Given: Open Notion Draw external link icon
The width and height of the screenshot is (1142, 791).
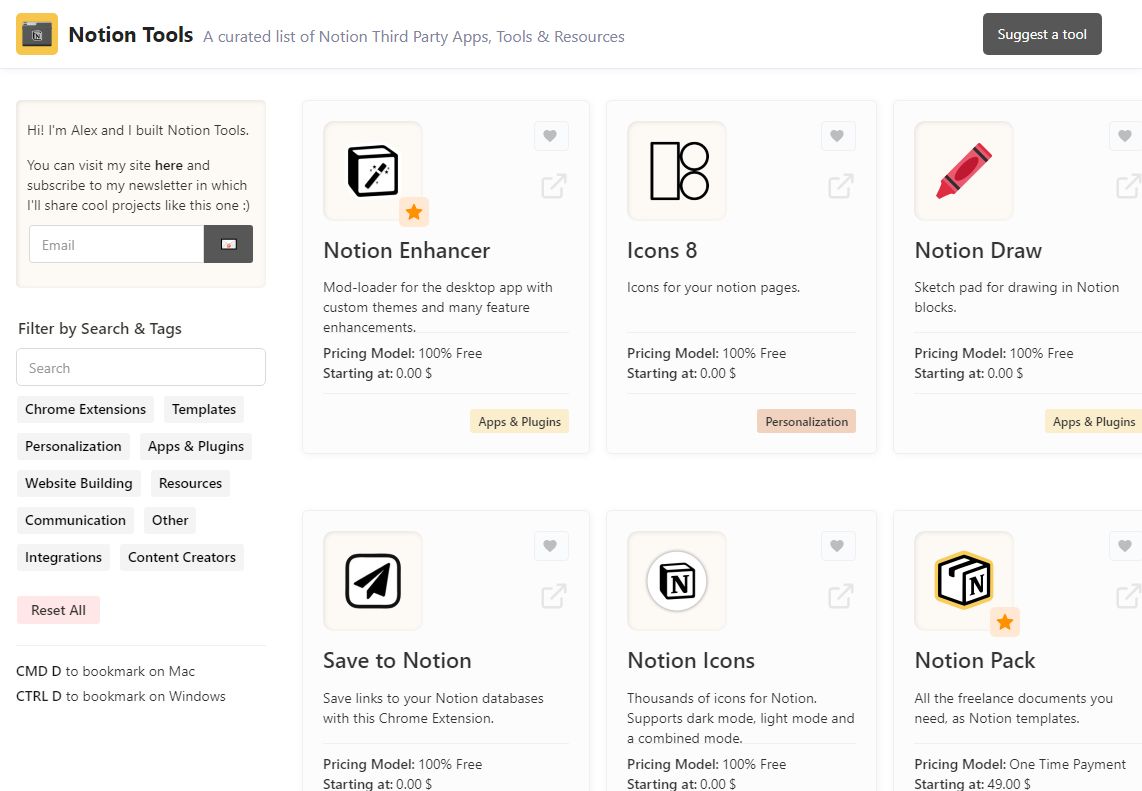Looking at the screenshot, I should [1128, 186].
